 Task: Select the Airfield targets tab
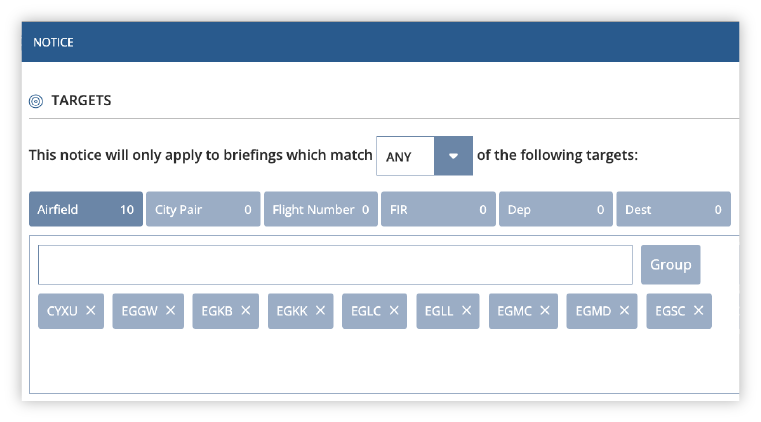(86, 209)
